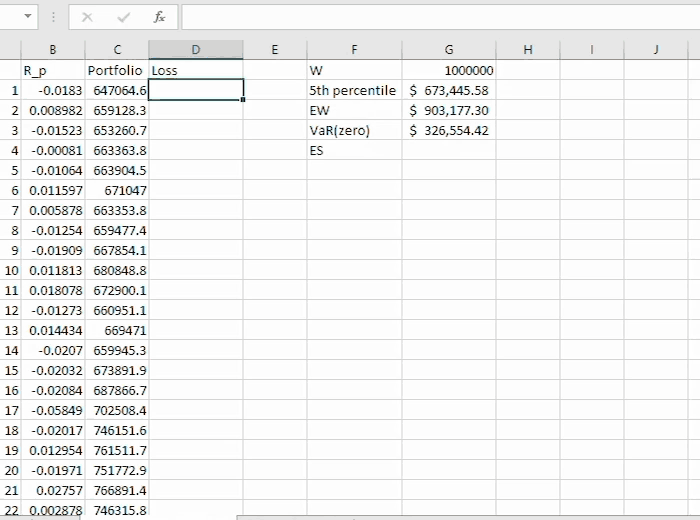Select the R_p cell -0.01254
This screenshot has height=520, width=700.
pos(53,230)
